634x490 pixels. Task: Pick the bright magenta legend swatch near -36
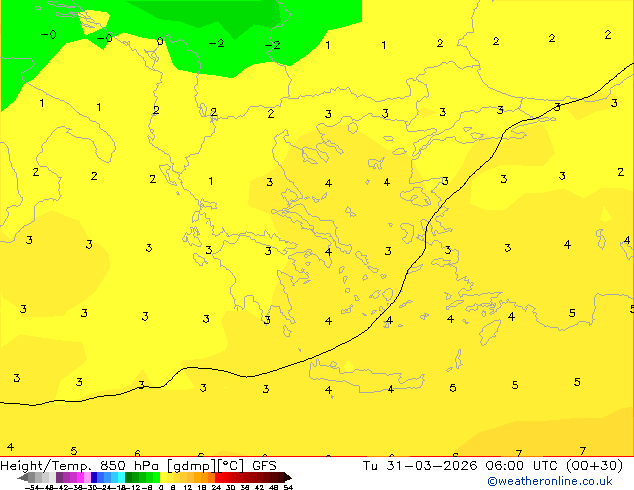point(80,477)
